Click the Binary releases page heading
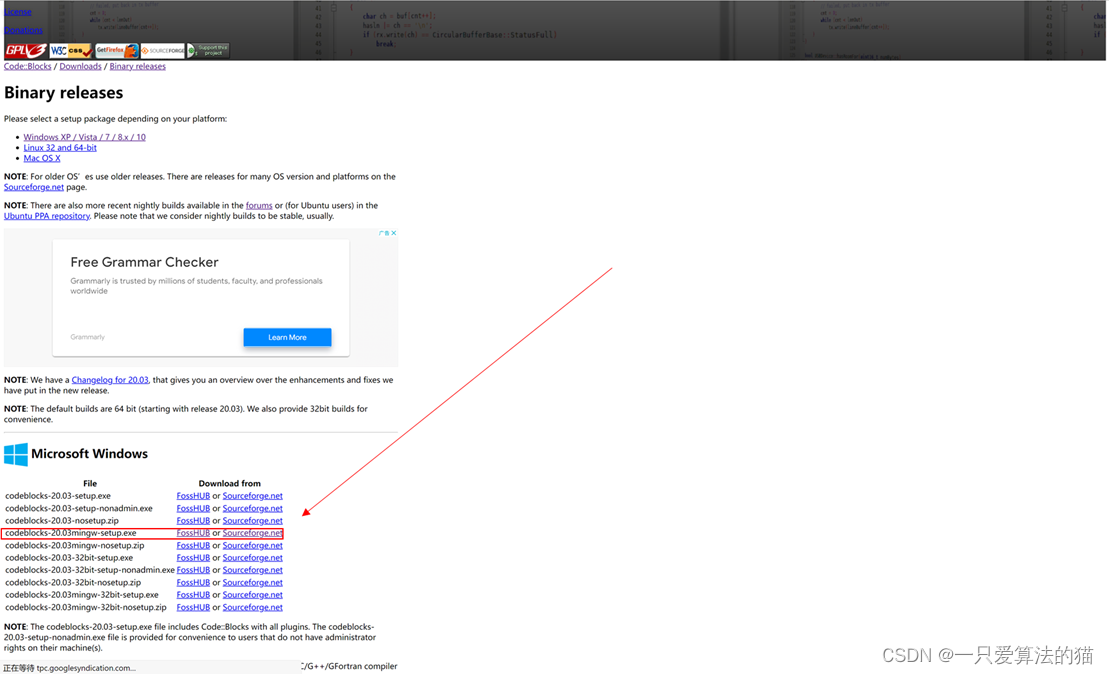Viewport: 1109px width, 674px height. pos(64,93)
